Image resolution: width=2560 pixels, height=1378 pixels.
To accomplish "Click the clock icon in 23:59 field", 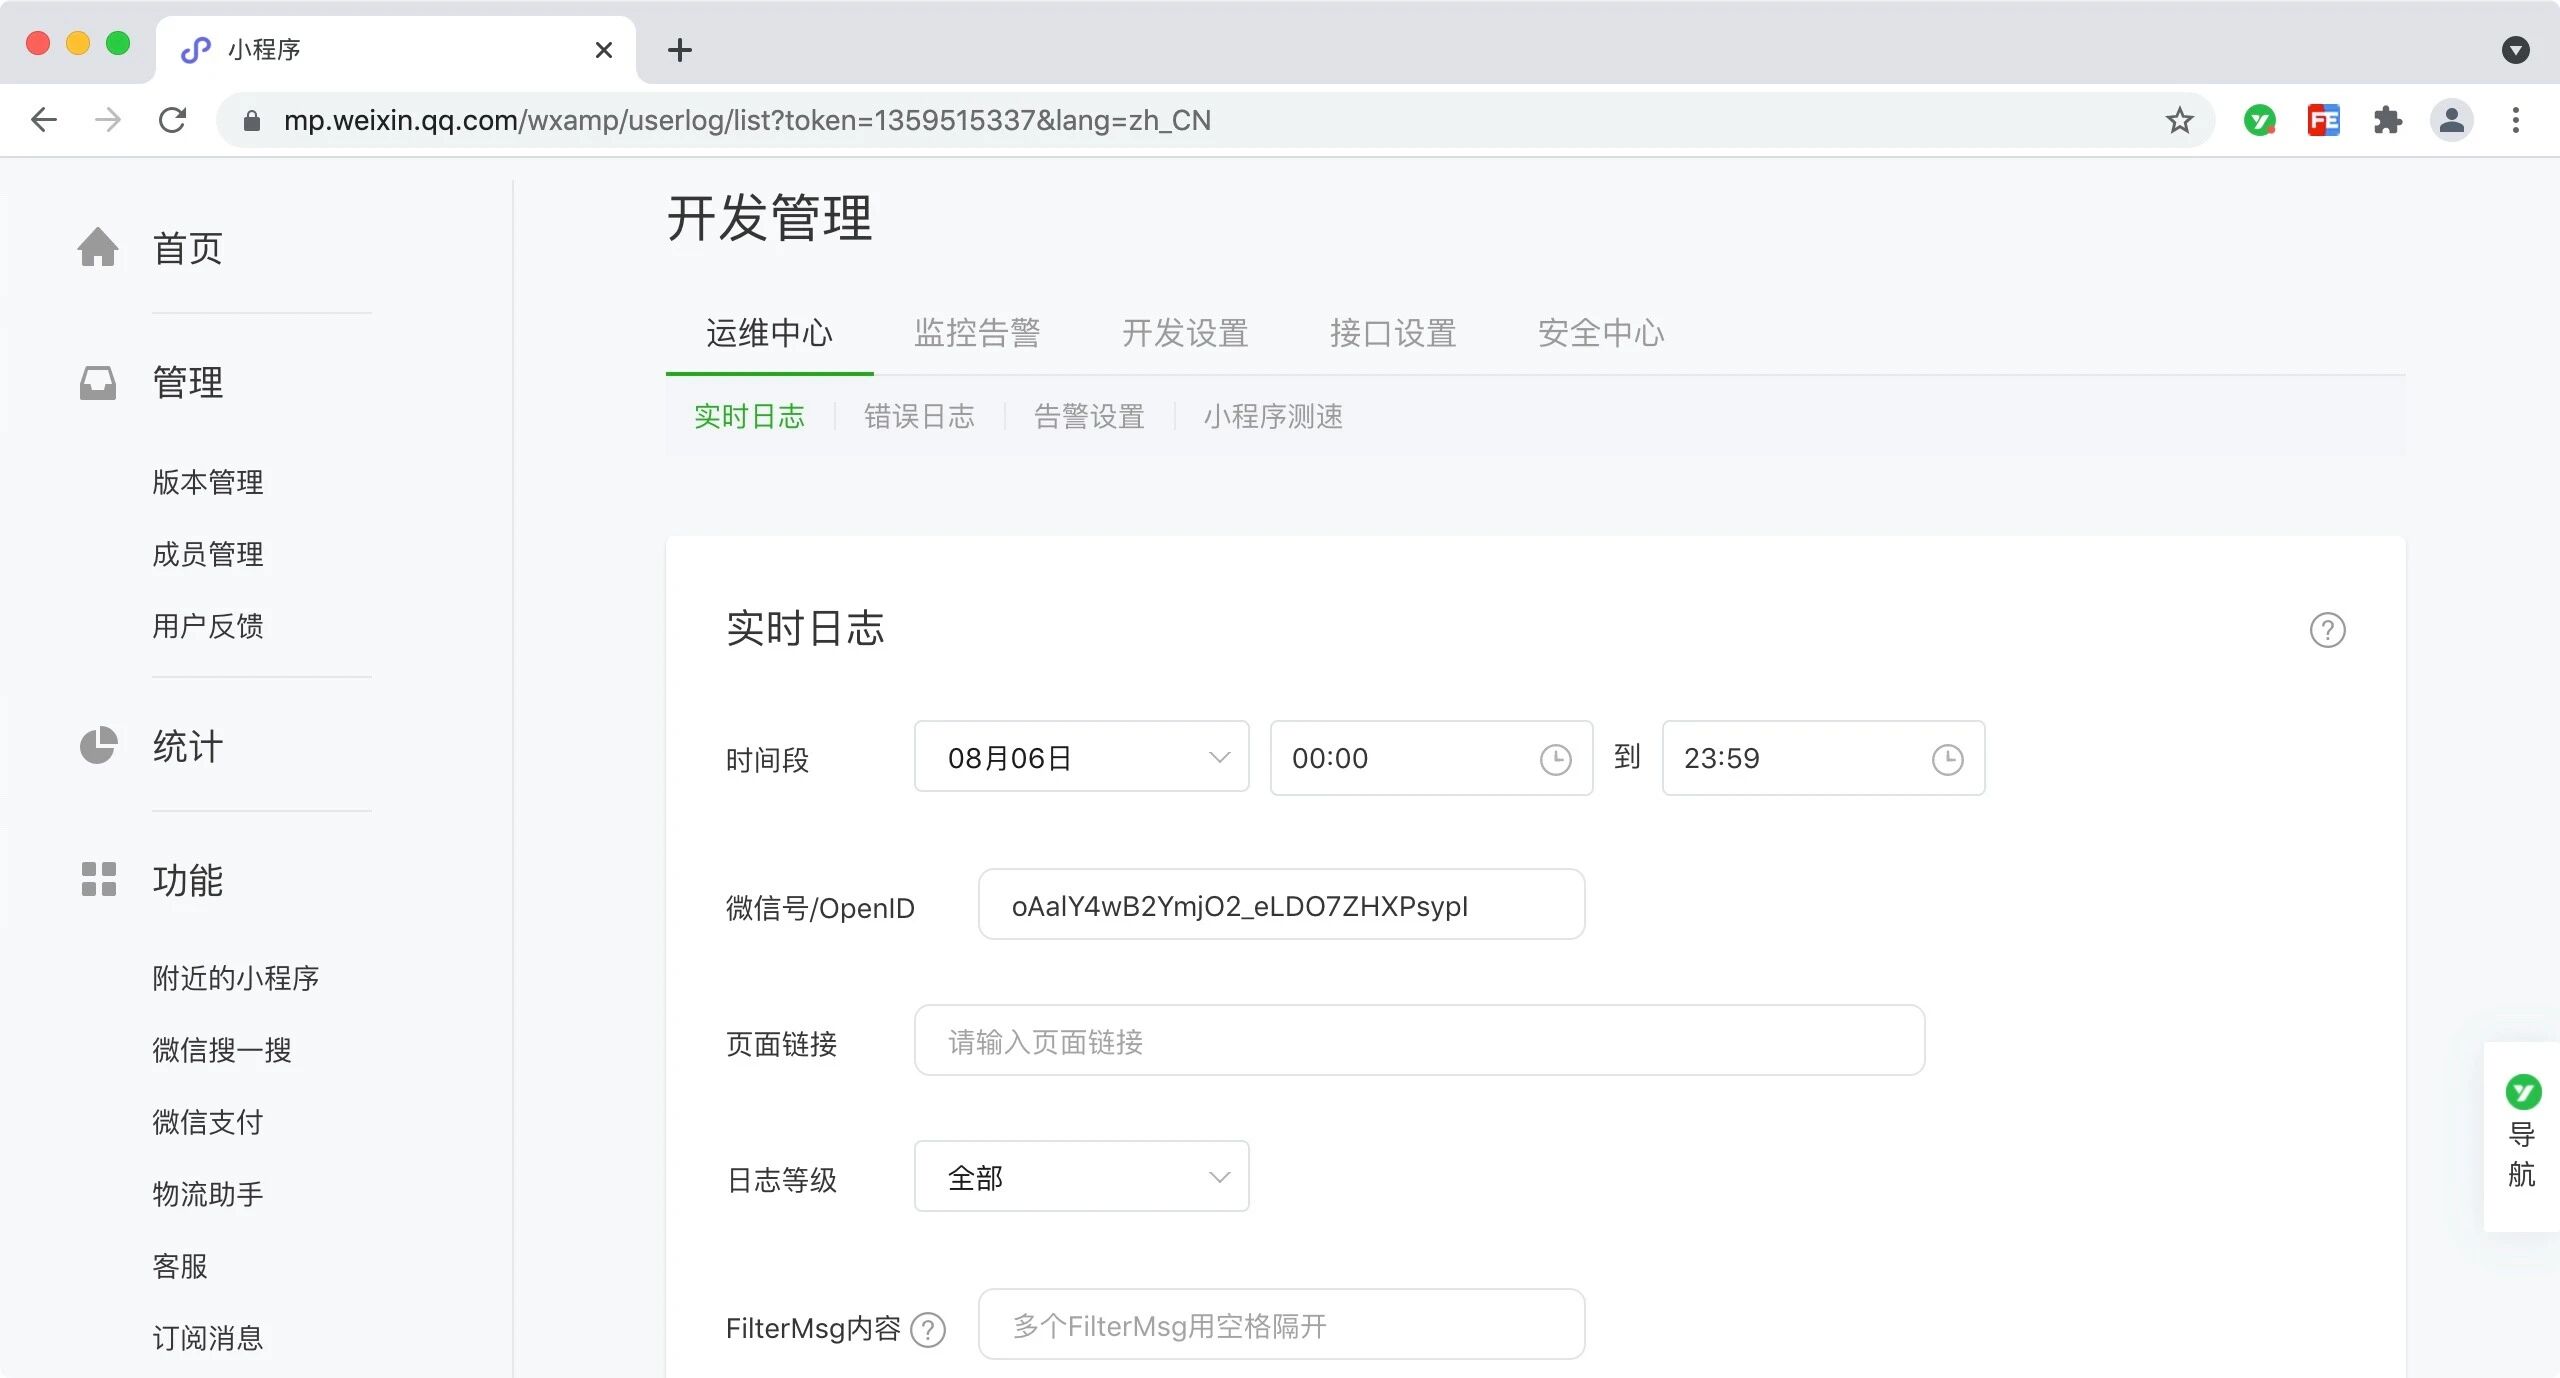I will [x=1947, y=760].
